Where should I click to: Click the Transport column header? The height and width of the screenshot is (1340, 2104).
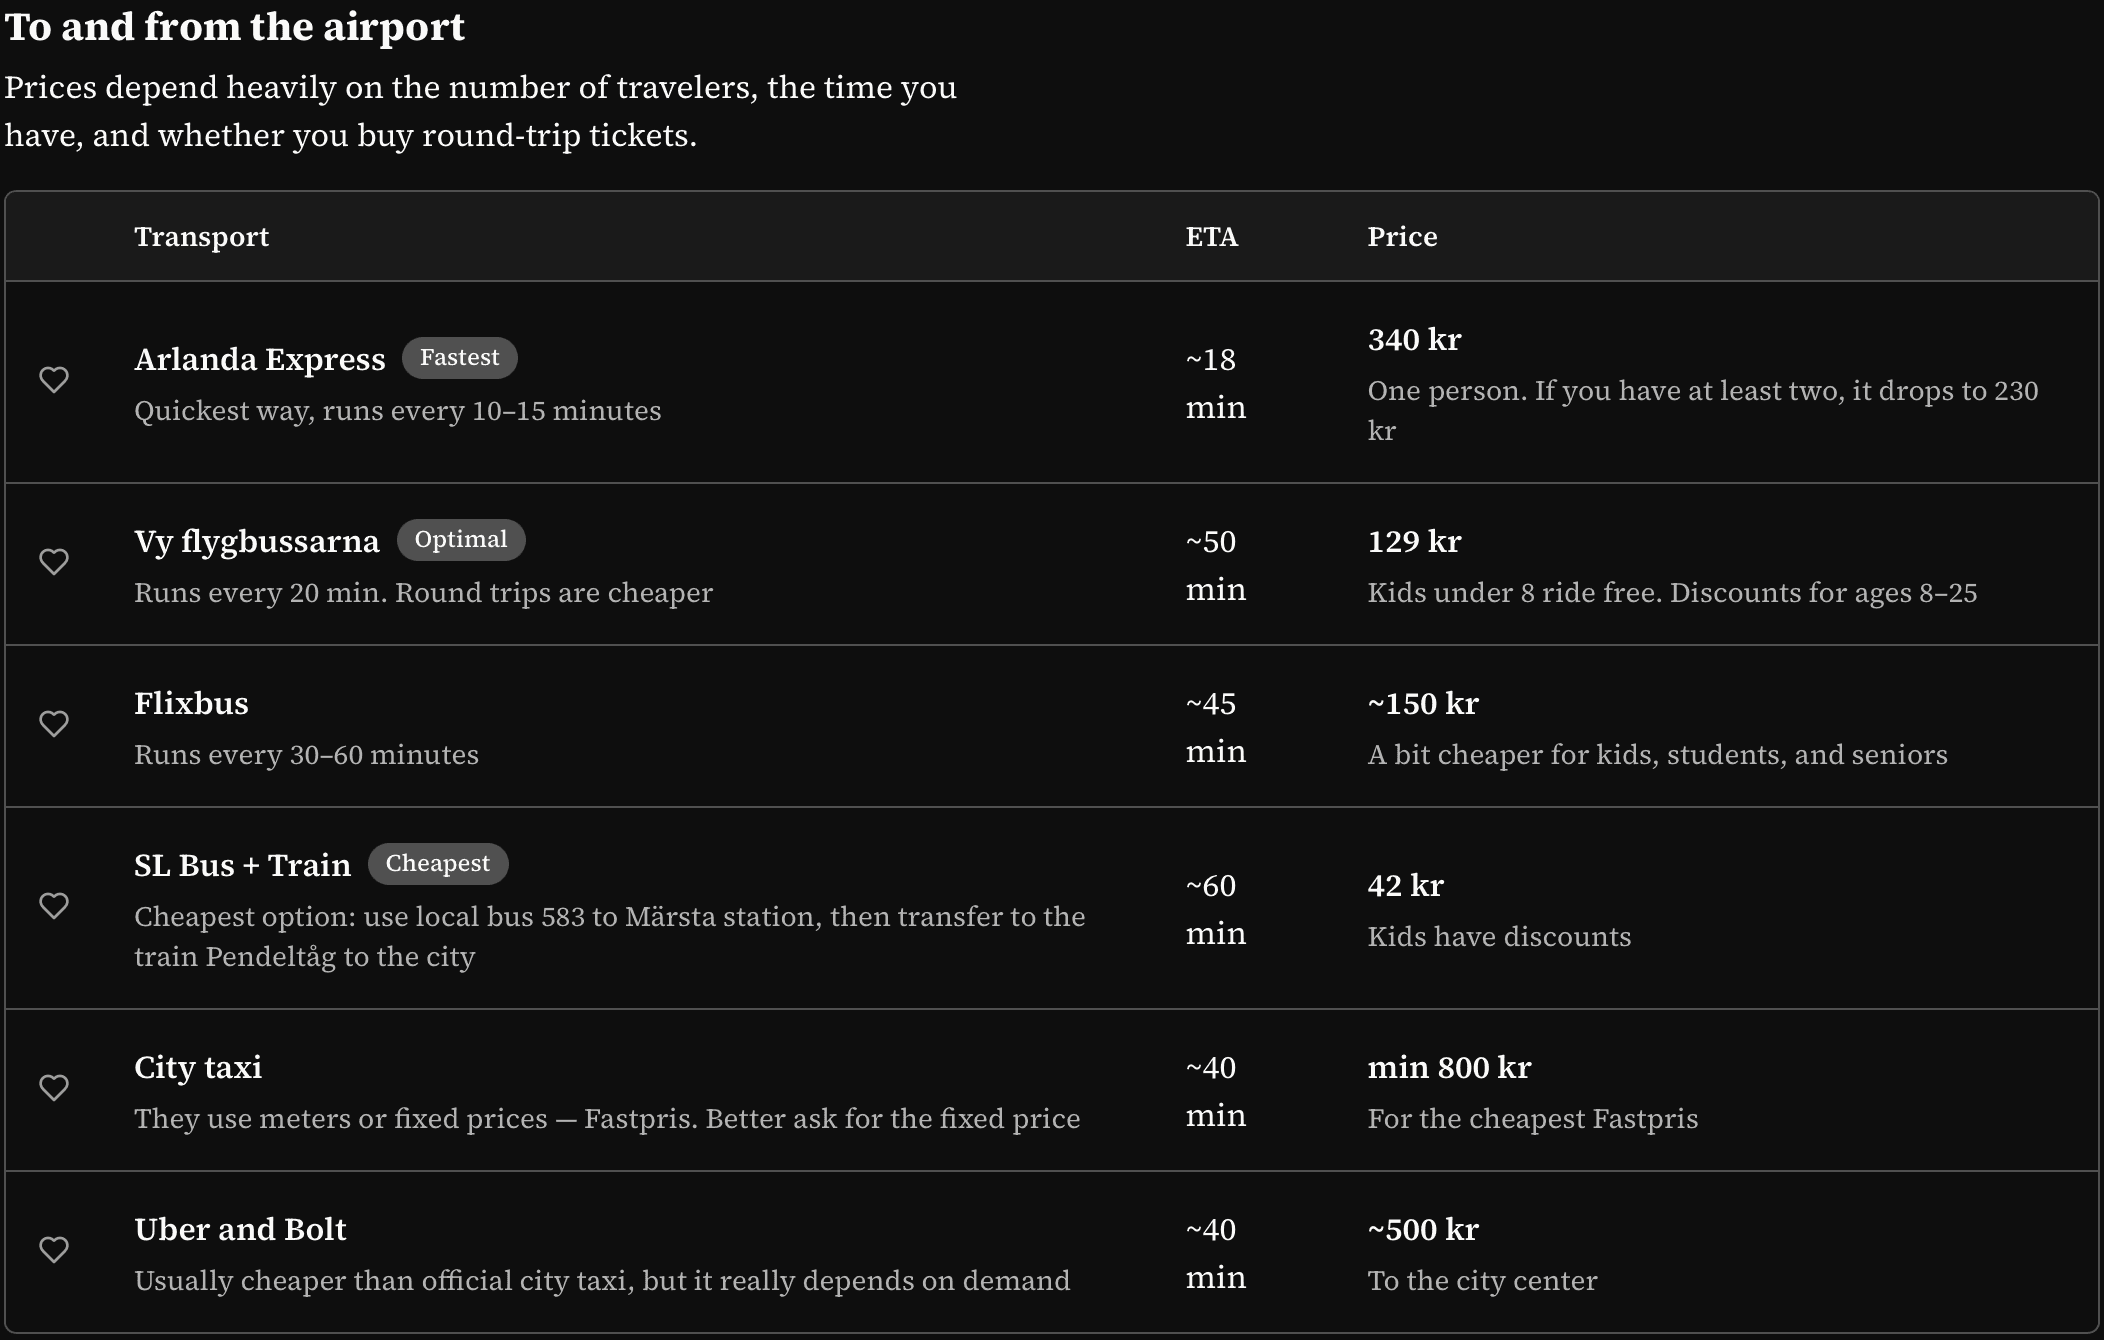click(x=201, y=237)
